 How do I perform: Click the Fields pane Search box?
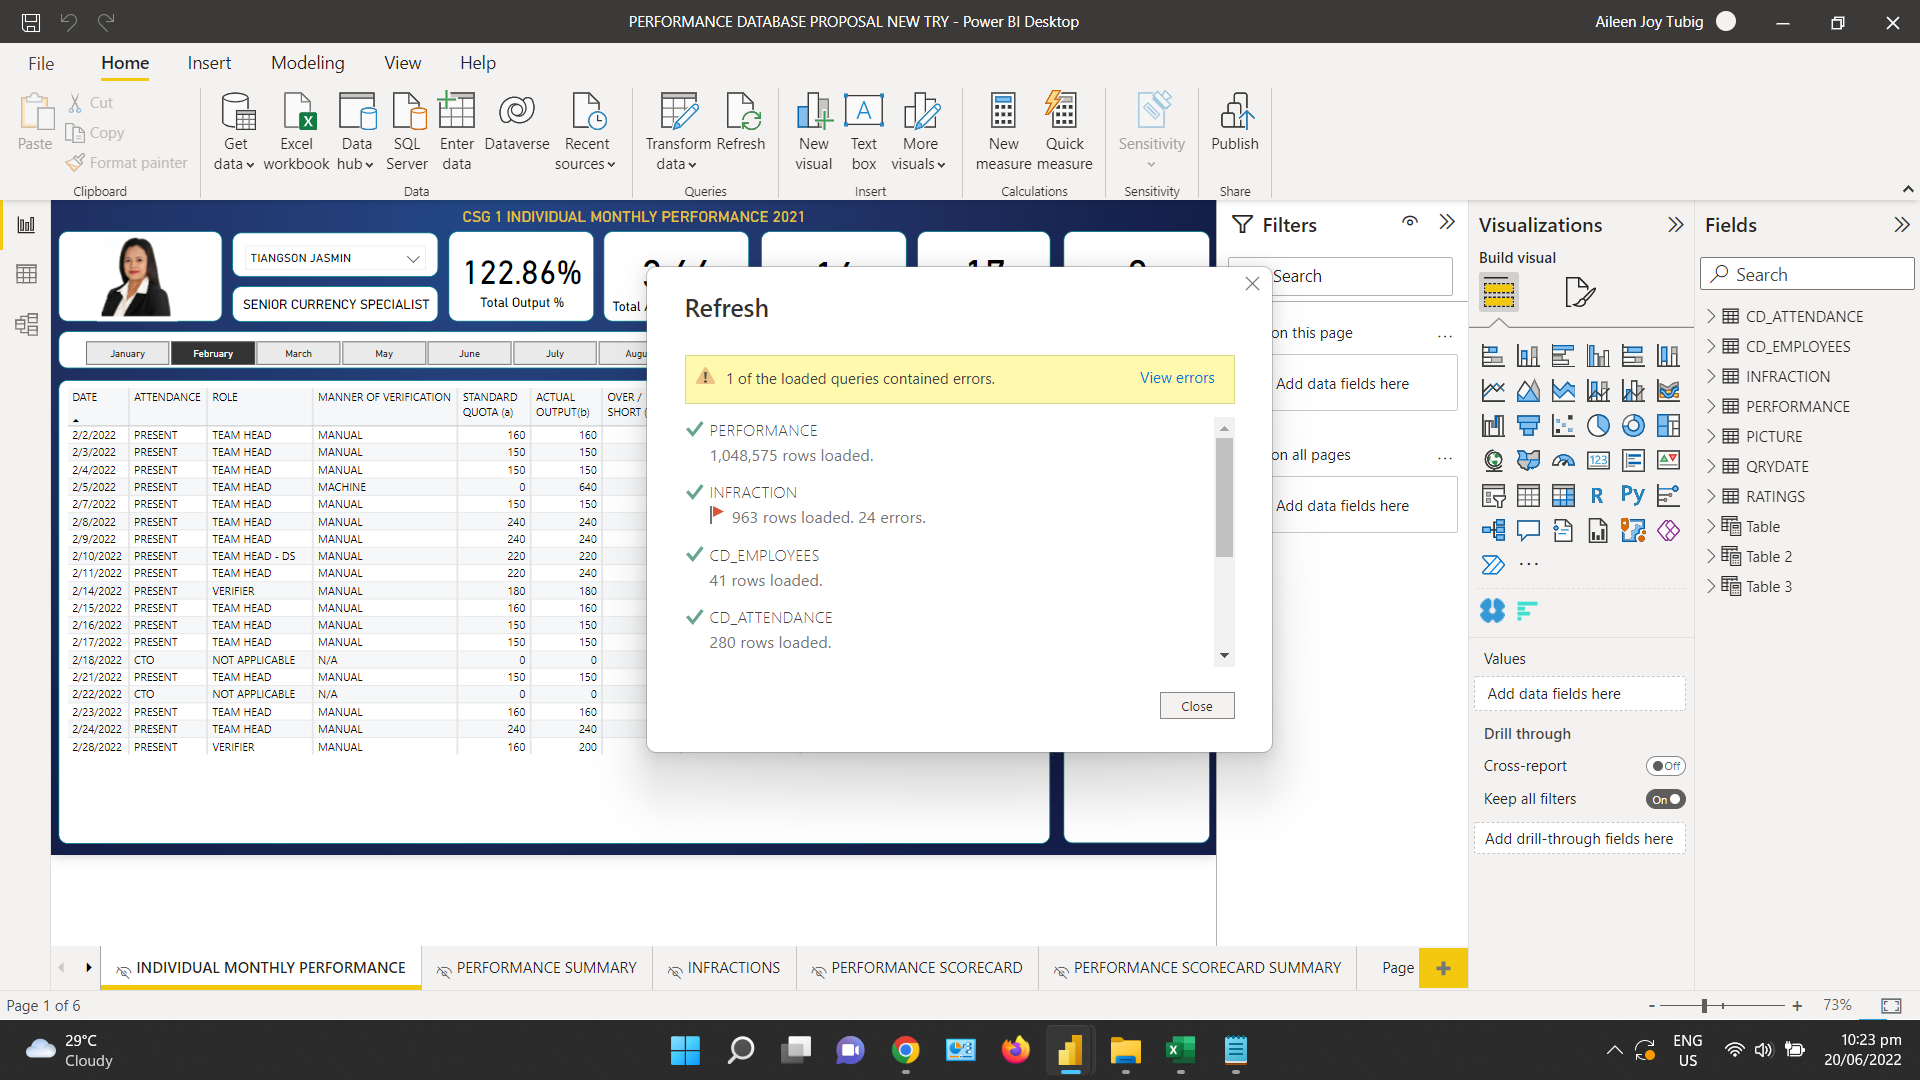(1806, 274)
